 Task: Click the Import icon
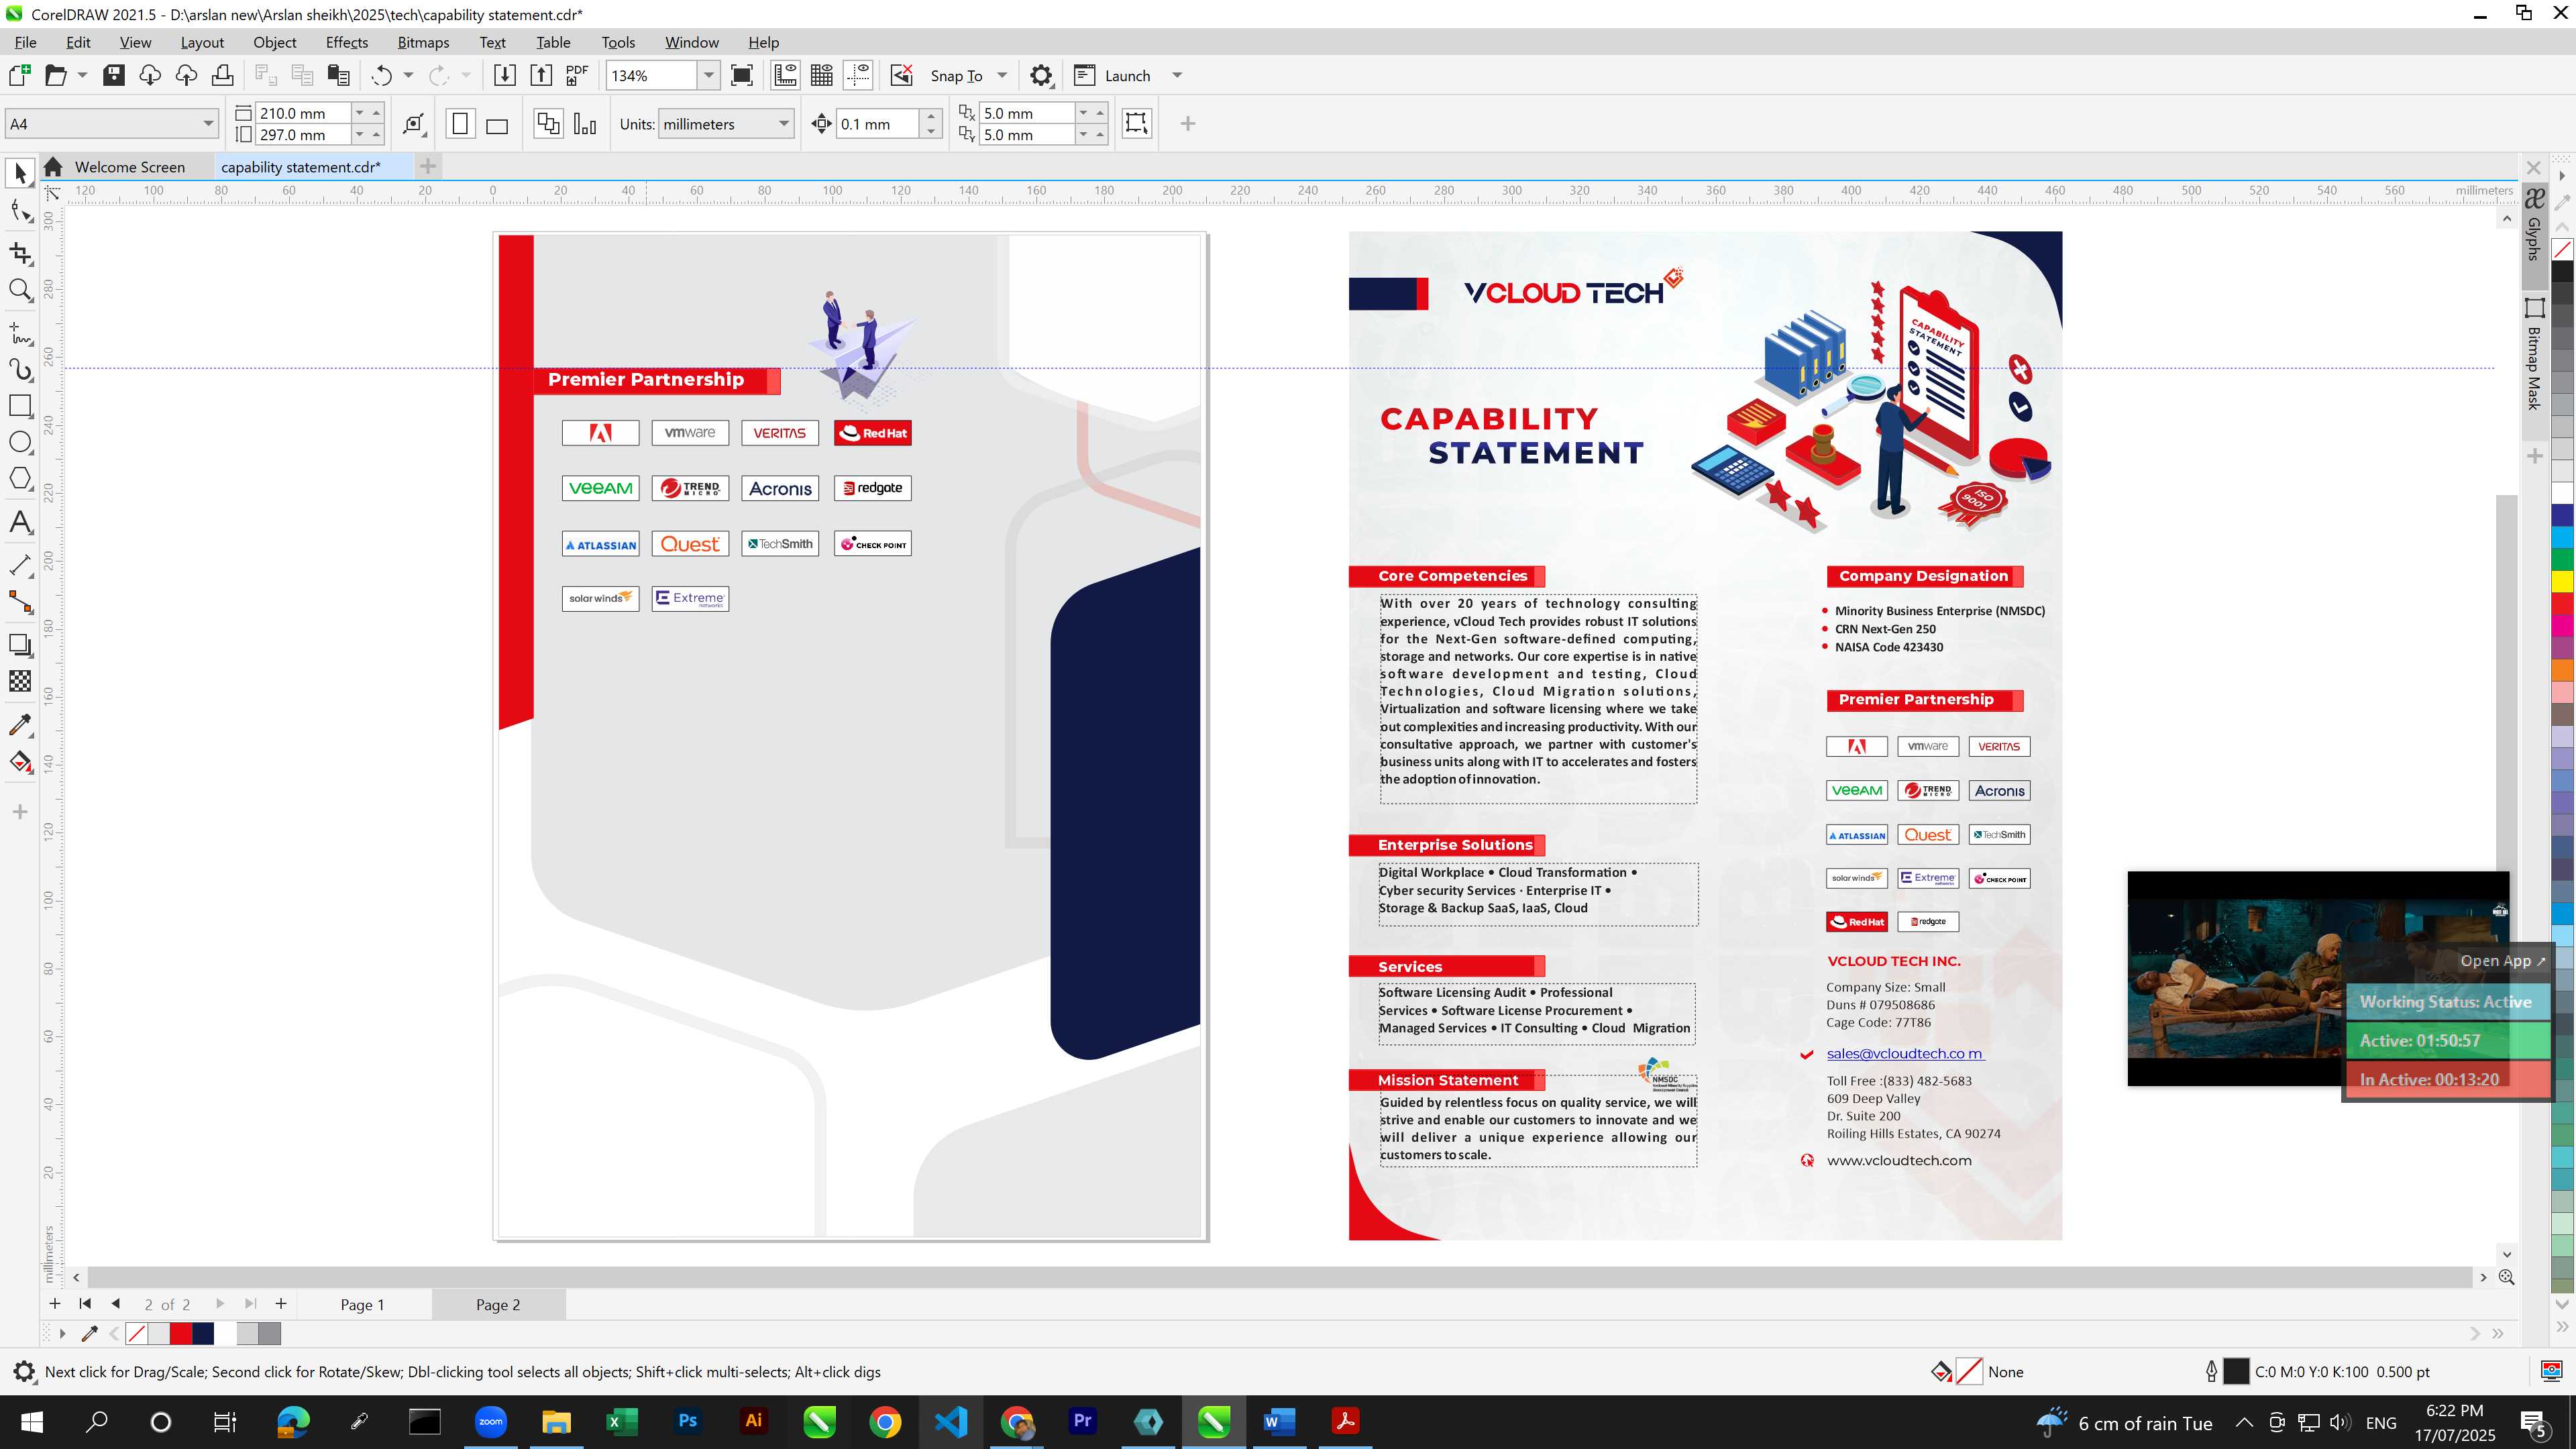tap(505, 75)
